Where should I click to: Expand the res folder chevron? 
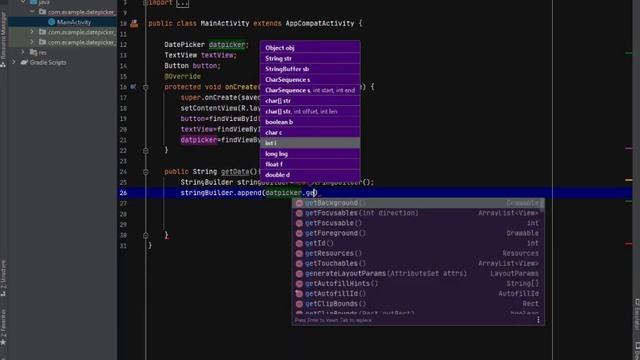[23, 52]
